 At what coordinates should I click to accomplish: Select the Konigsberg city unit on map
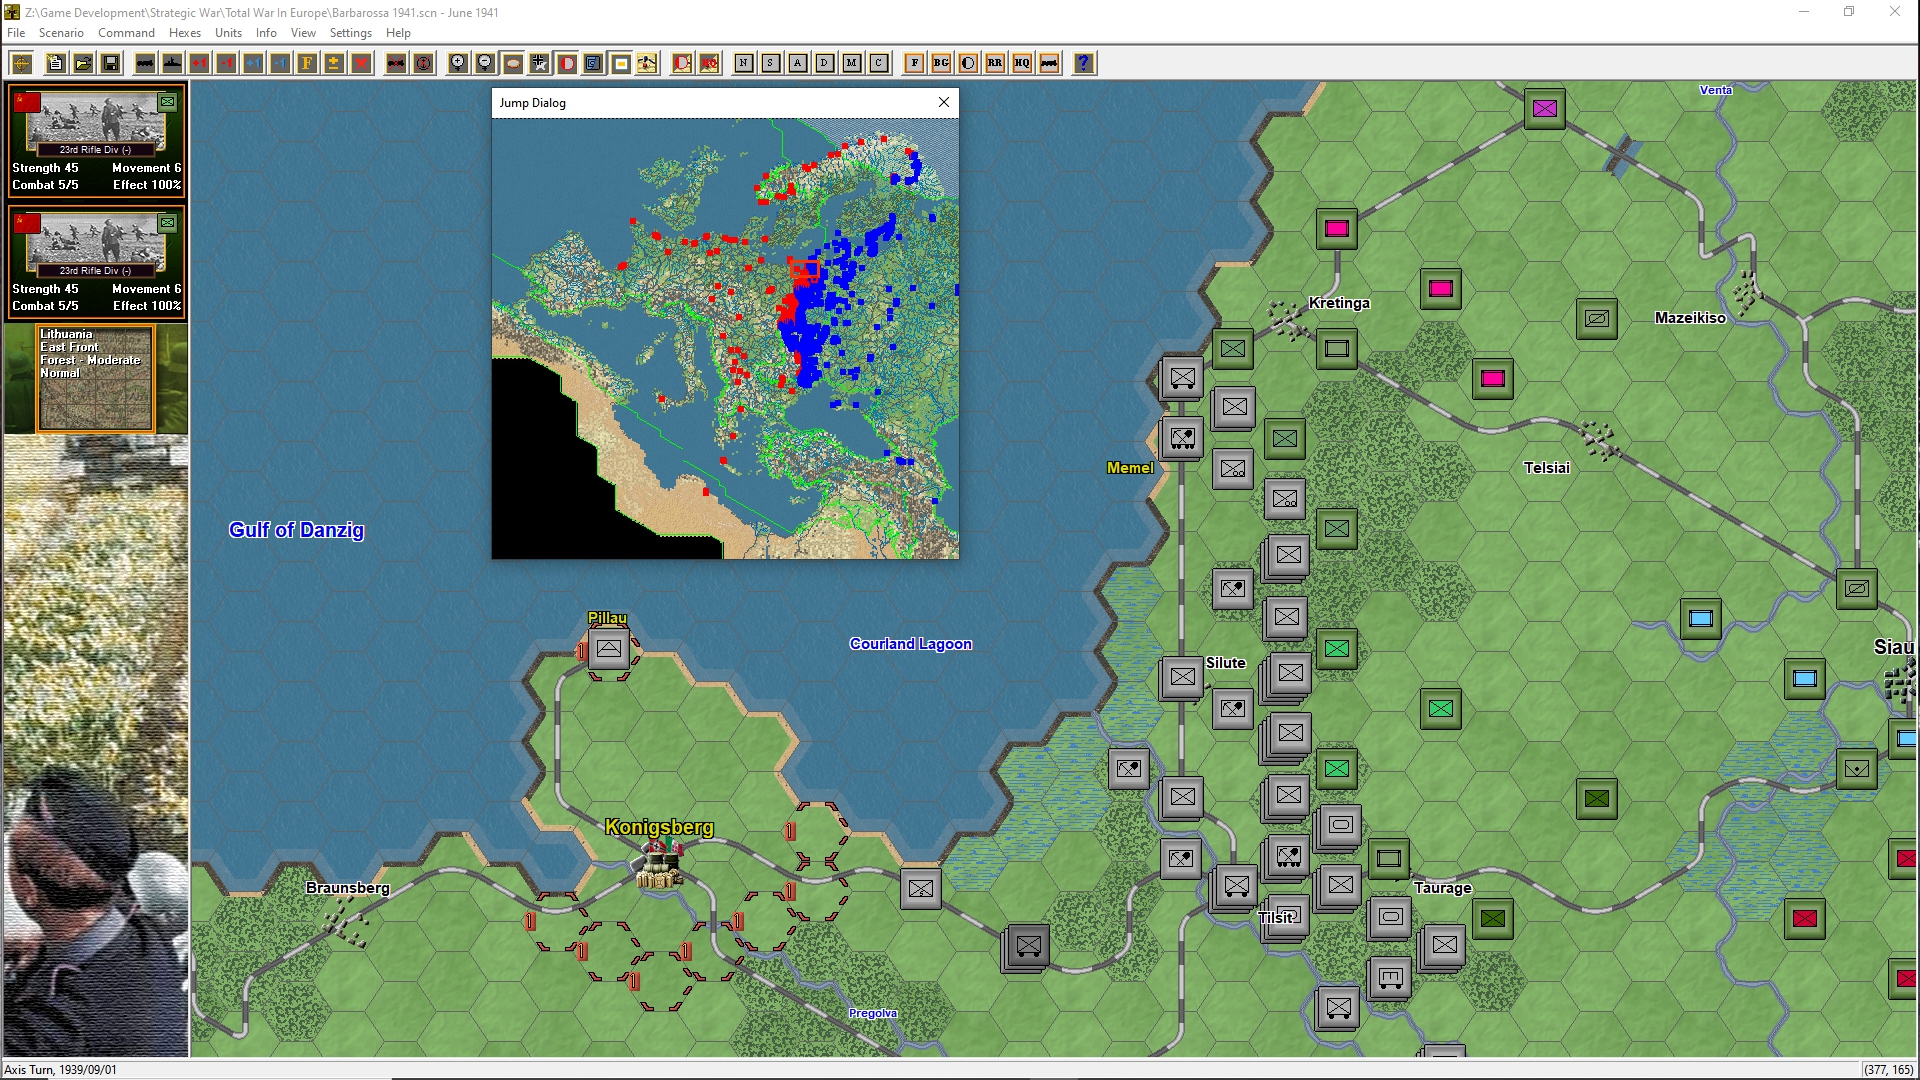pos(660,863)
